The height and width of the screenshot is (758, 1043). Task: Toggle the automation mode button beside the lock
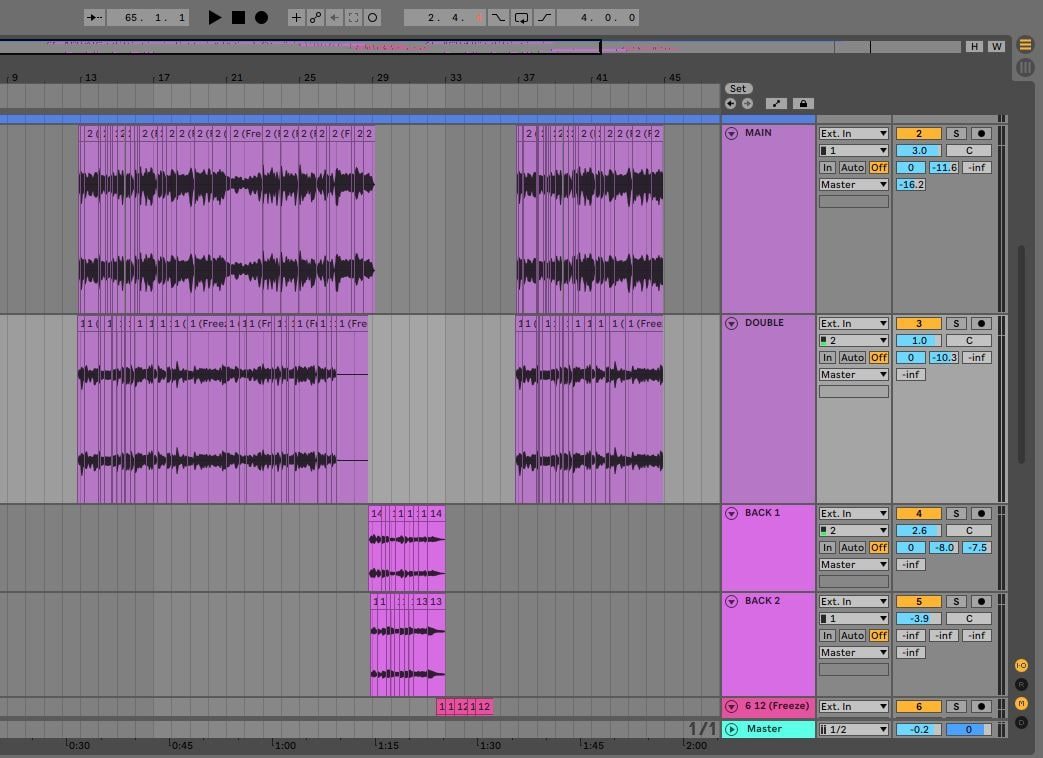pyautogui.click(x=776, y=104)
